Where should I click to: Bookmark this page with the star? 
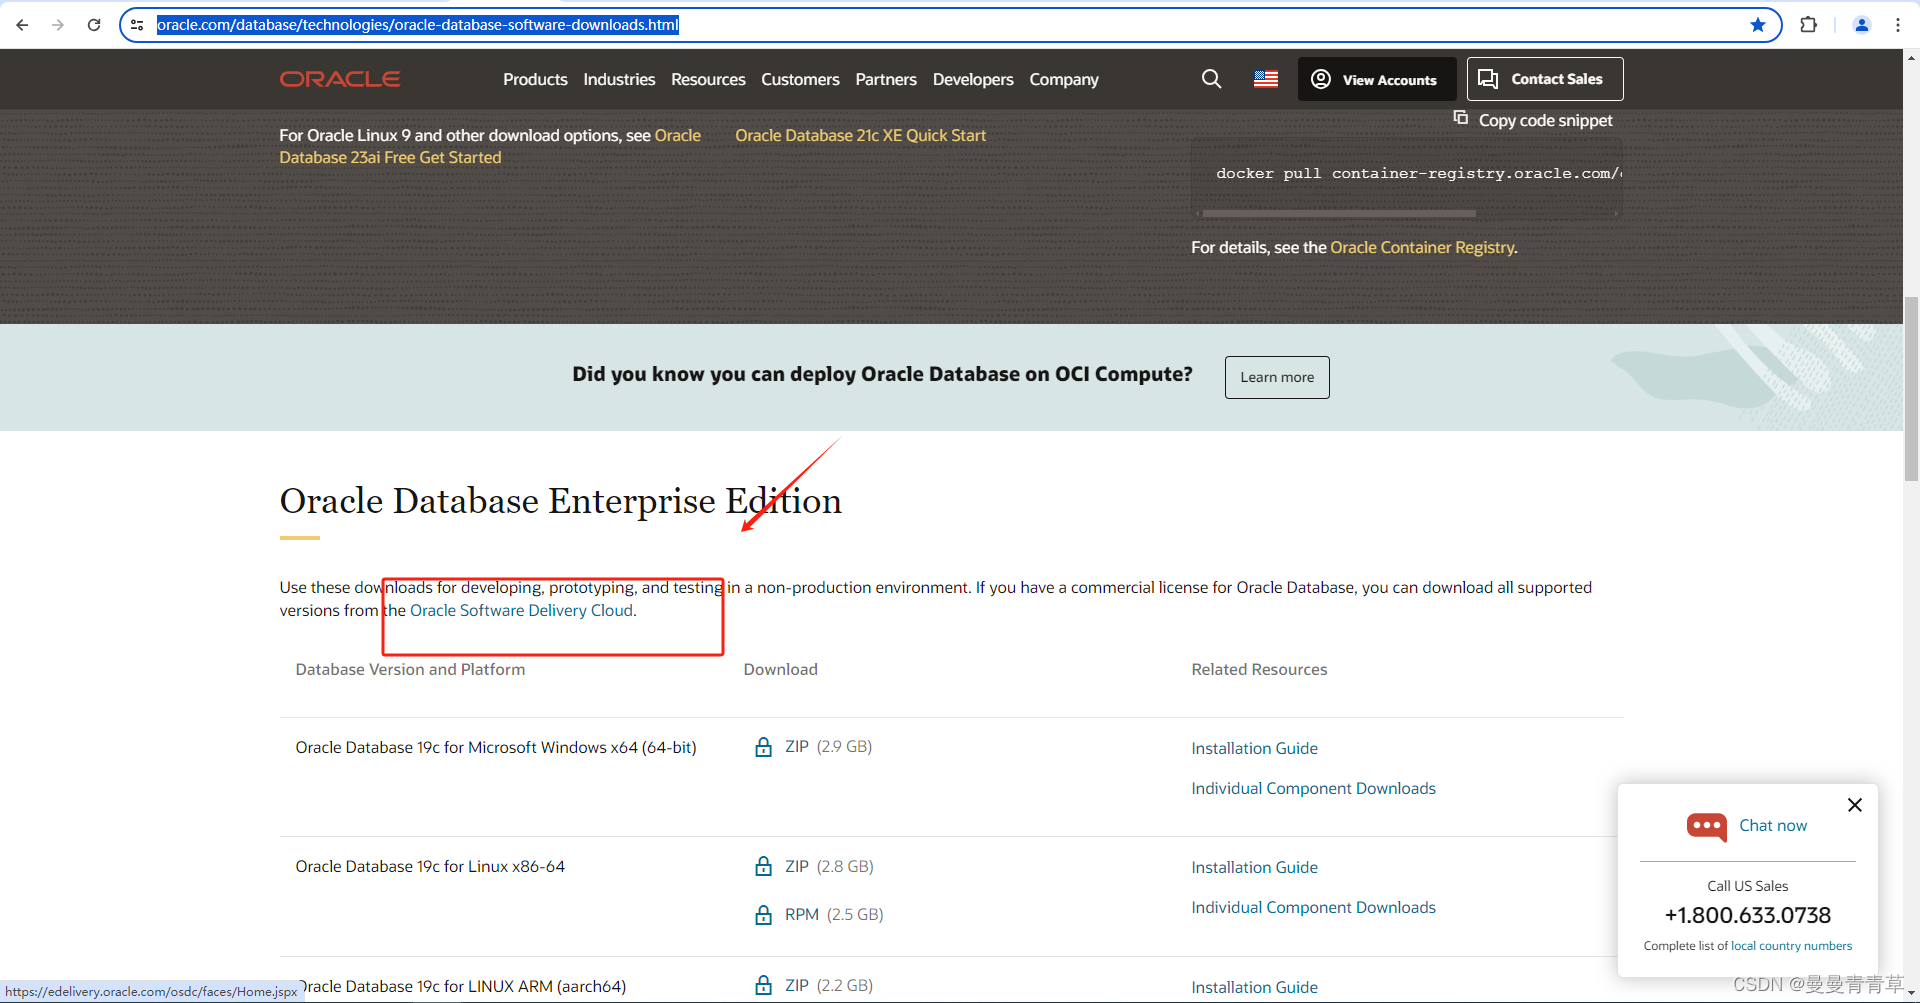(1758, 24)
